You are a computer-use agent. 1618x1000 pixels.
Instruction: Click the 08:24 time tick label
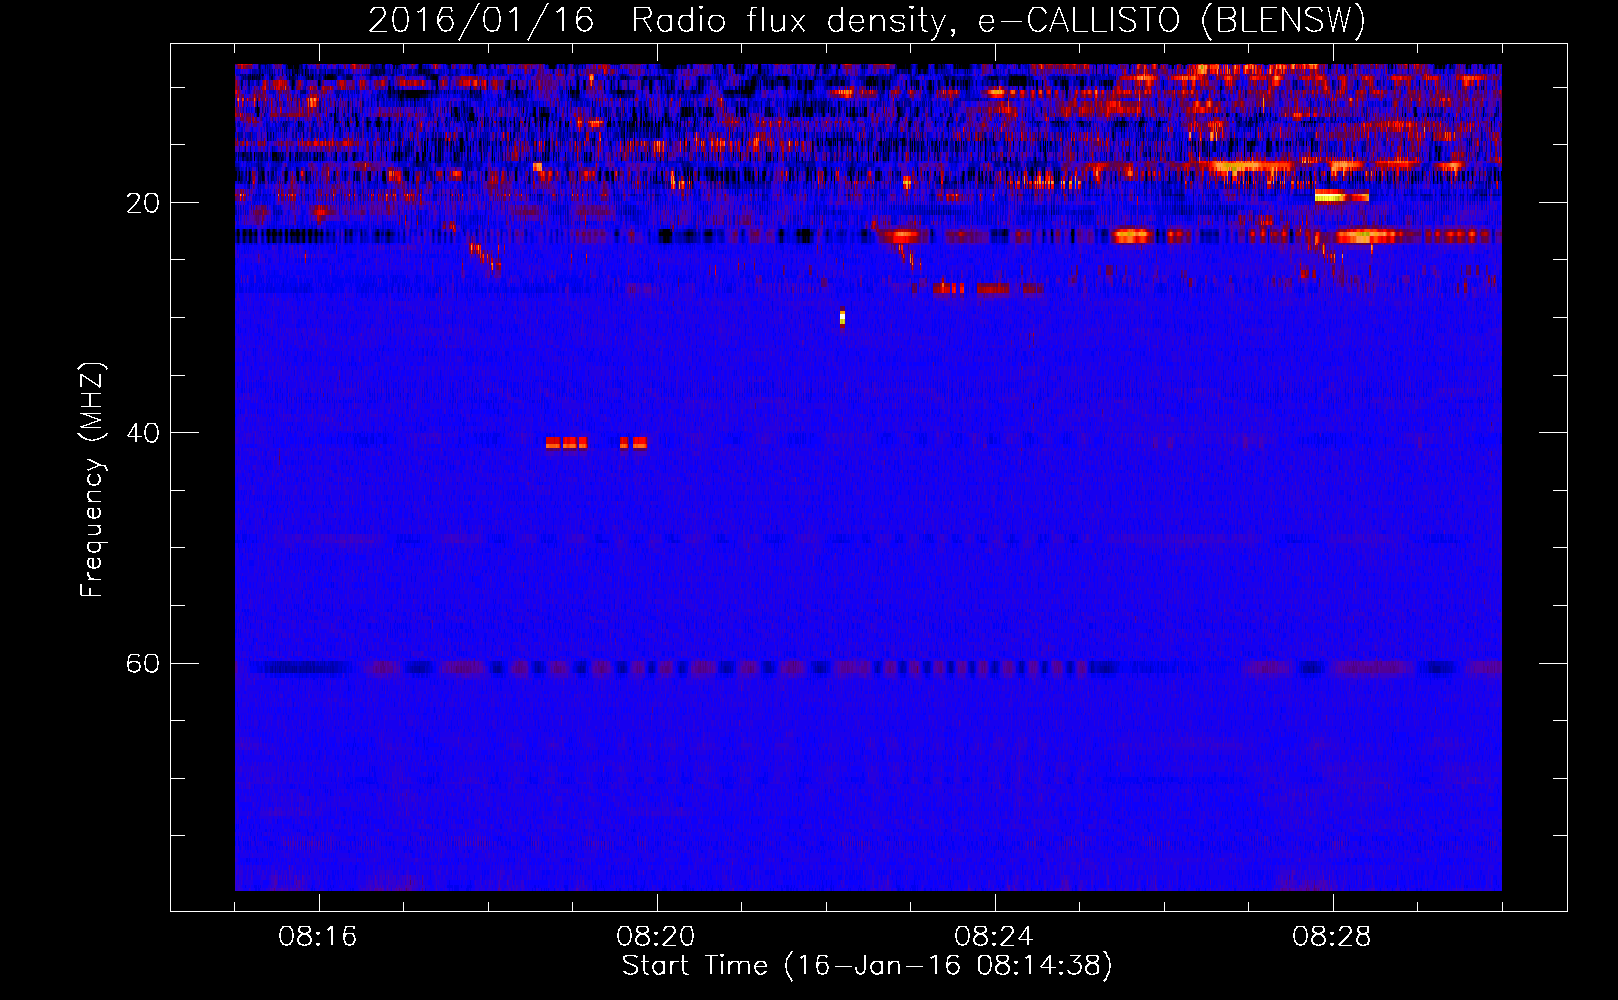click(x=994, y=937)
